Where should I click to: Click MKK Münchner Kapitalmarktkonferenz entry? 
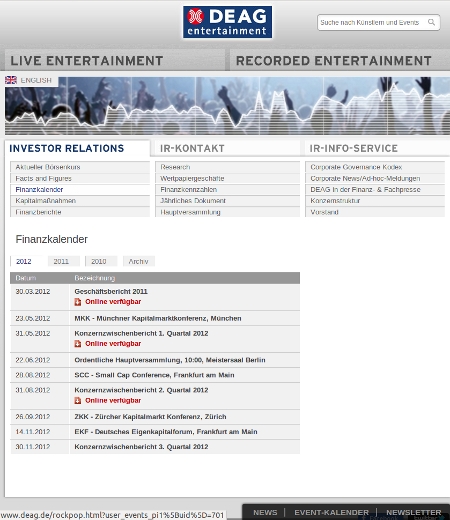coord(158,318)
